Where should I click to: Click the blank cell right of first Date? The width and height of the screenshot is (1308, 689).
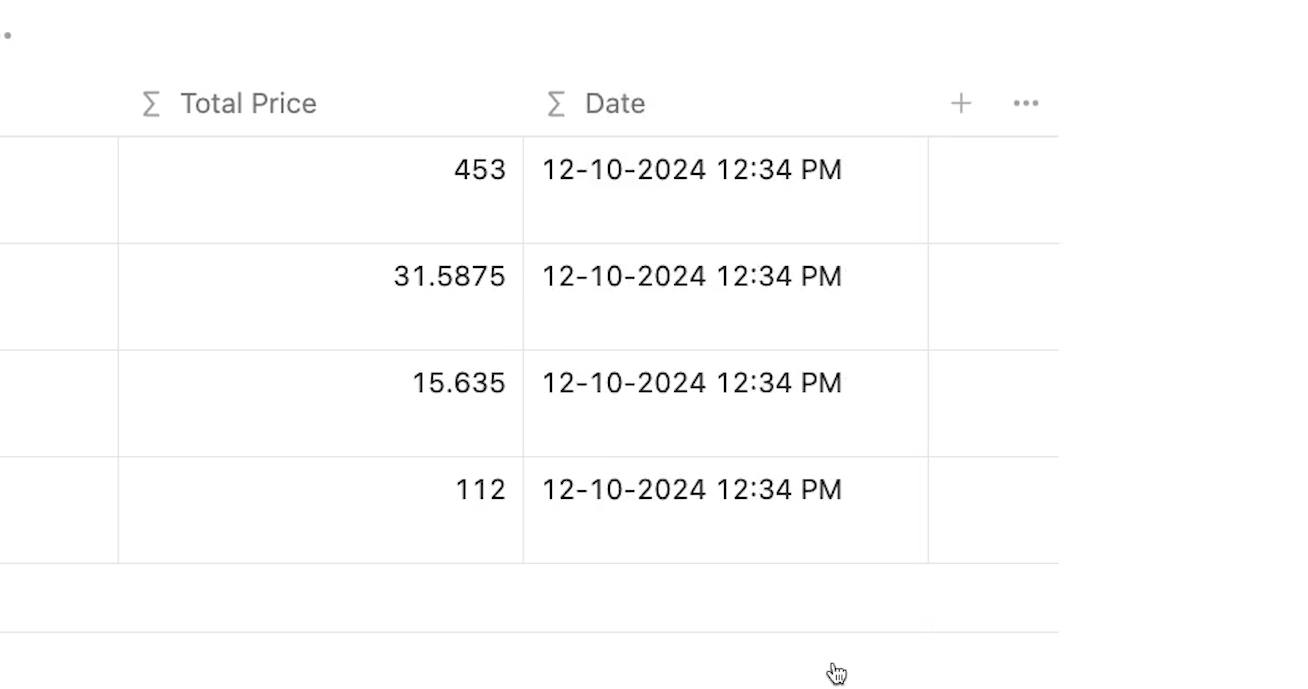coord(993,190)
